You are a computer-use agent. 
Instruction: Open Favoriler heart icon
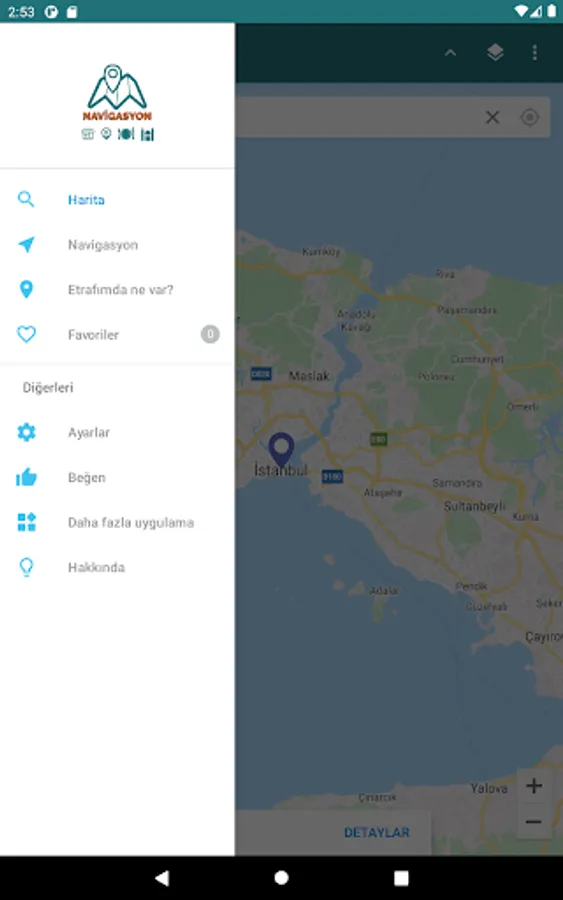(x=26, y=334)
